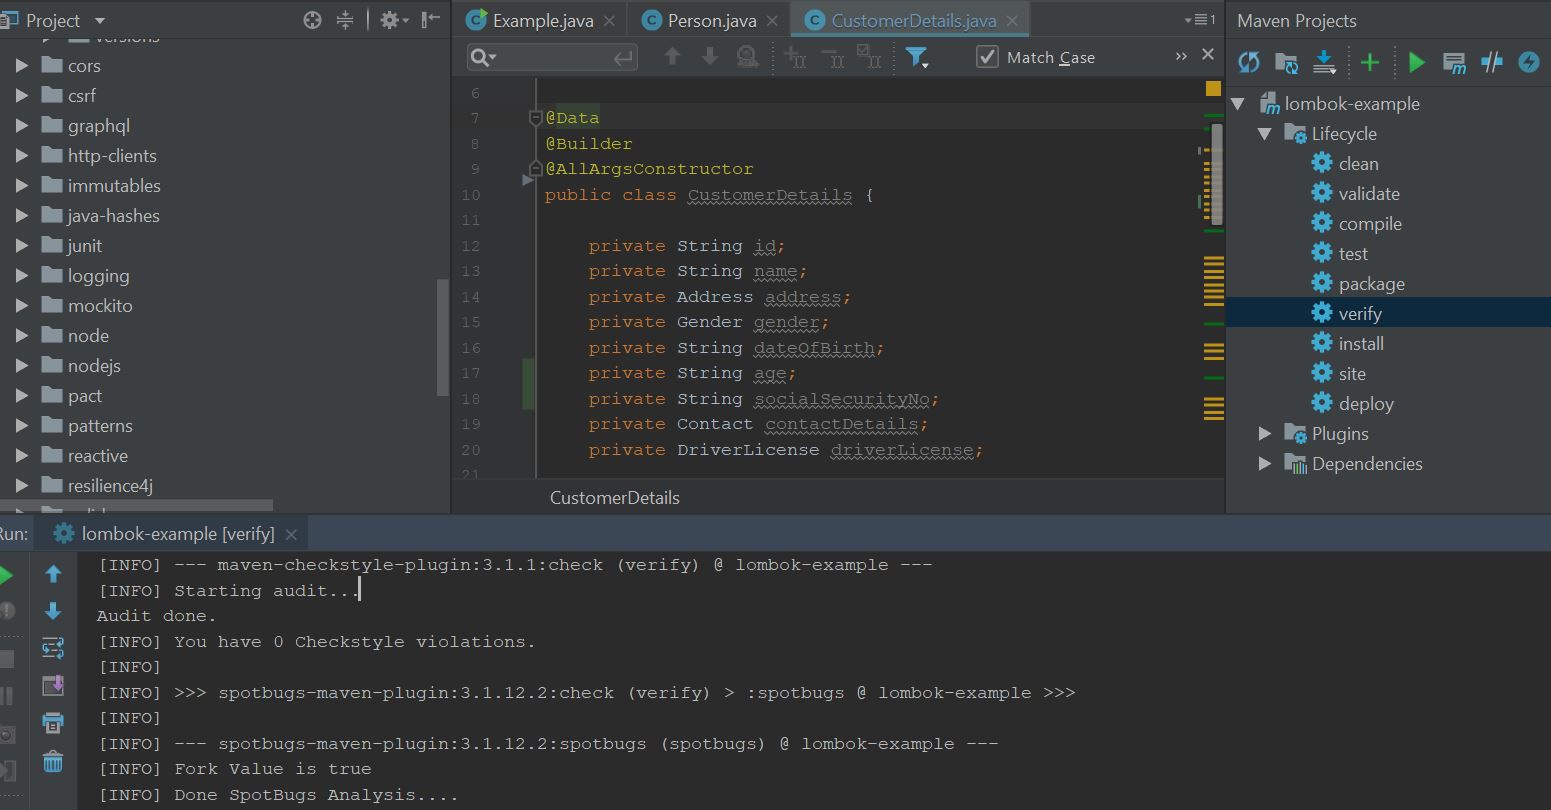Go to previous search occurrence
Viewport: 1551px width, 810px height.
673,57
